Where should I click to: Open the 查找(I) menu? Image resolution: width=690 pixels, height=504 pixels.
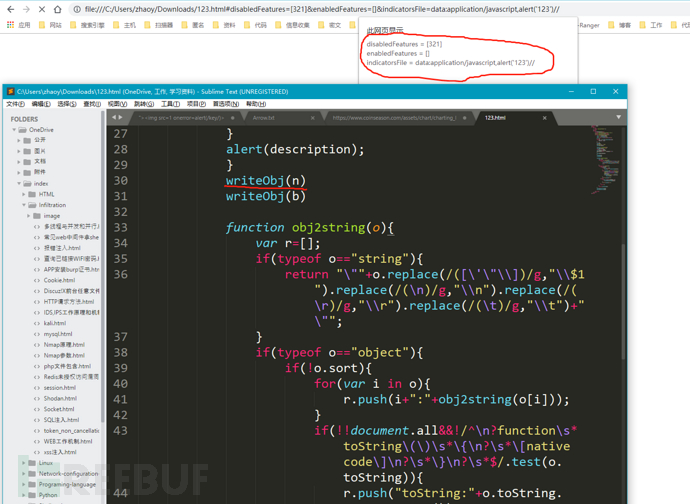pyautogui.click(x=92, y=104)
